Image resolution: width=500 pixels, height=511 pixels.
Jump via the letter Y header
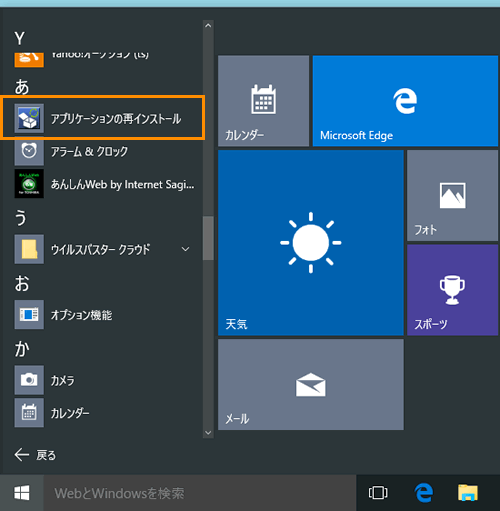pos(20,38)
